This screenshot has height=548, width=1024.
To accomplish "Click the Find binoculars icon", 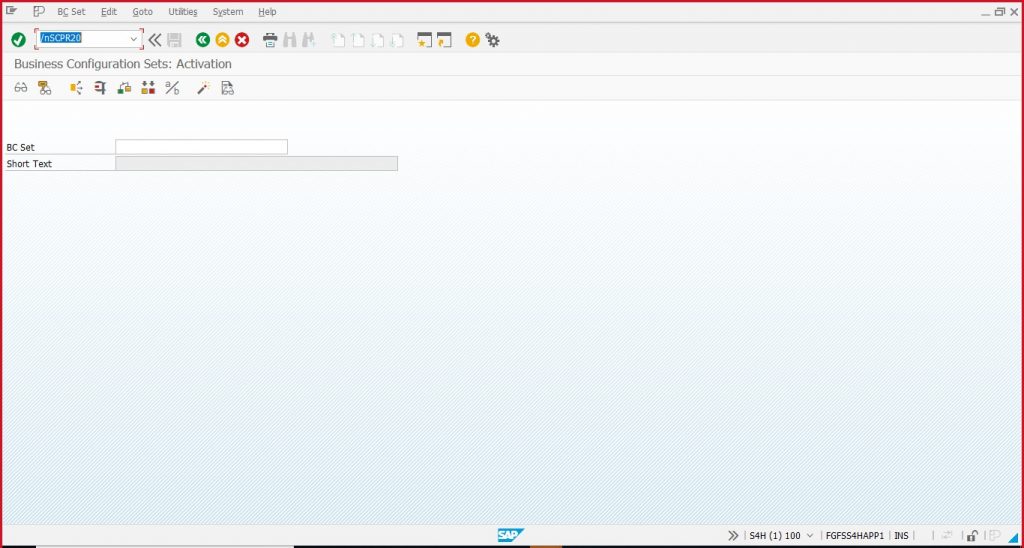I will (289, 40).
